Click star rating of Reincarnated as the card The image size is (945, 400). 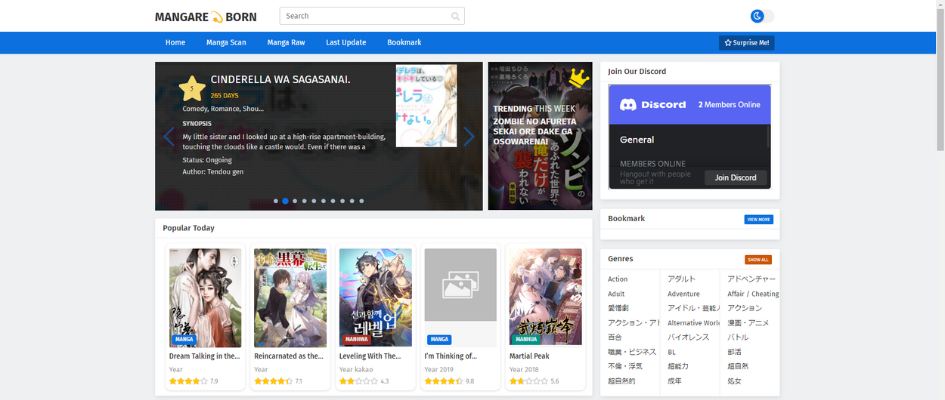tap(273, 381)
